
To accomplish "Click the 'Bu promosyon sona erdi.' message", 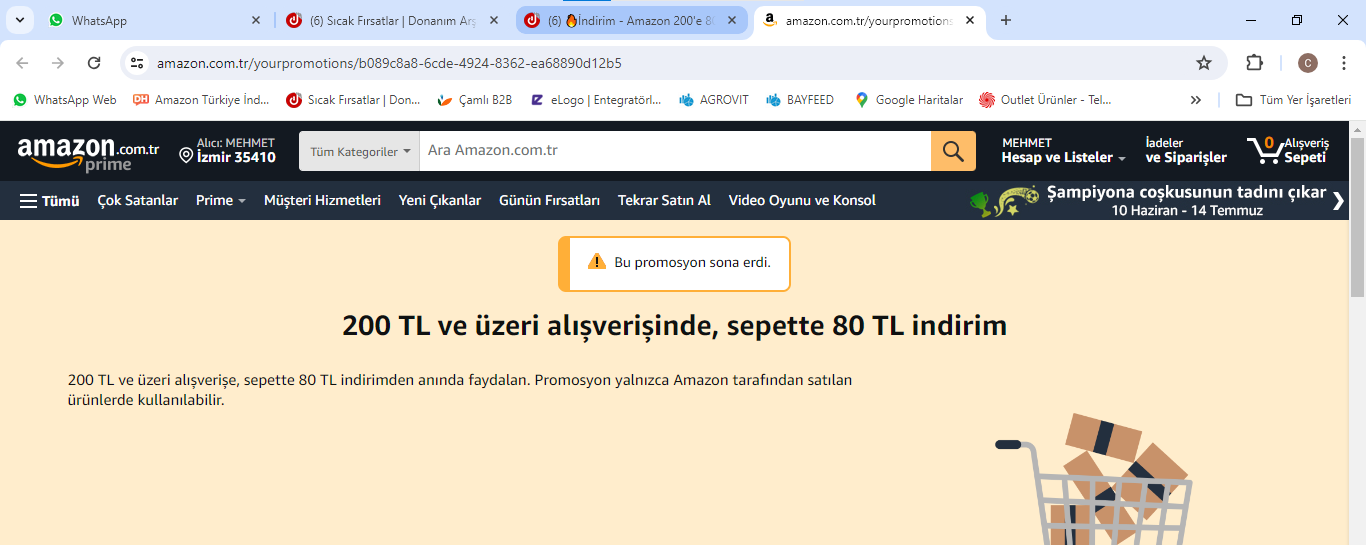I will click(692, 262).
